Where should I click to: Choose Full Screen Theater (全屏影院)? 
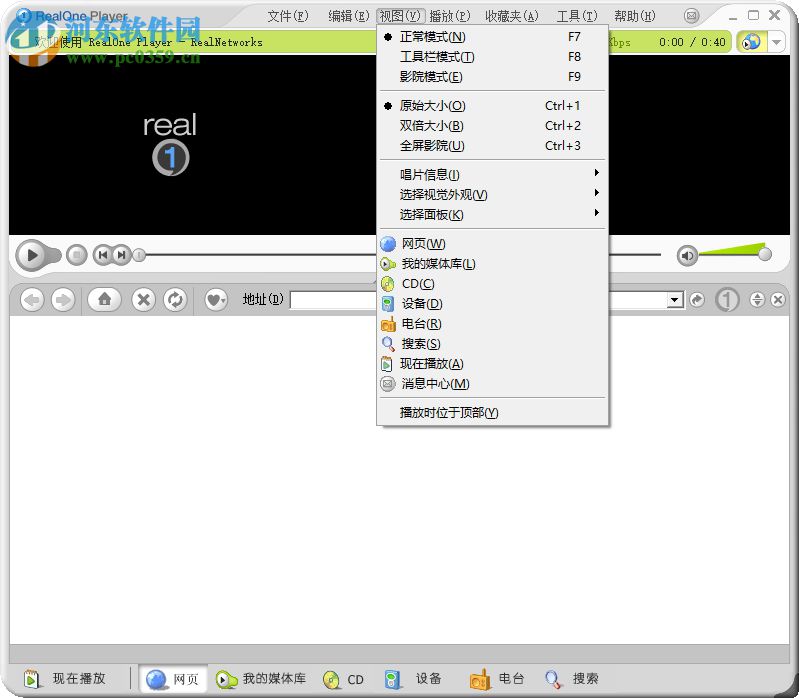(493, 146)
